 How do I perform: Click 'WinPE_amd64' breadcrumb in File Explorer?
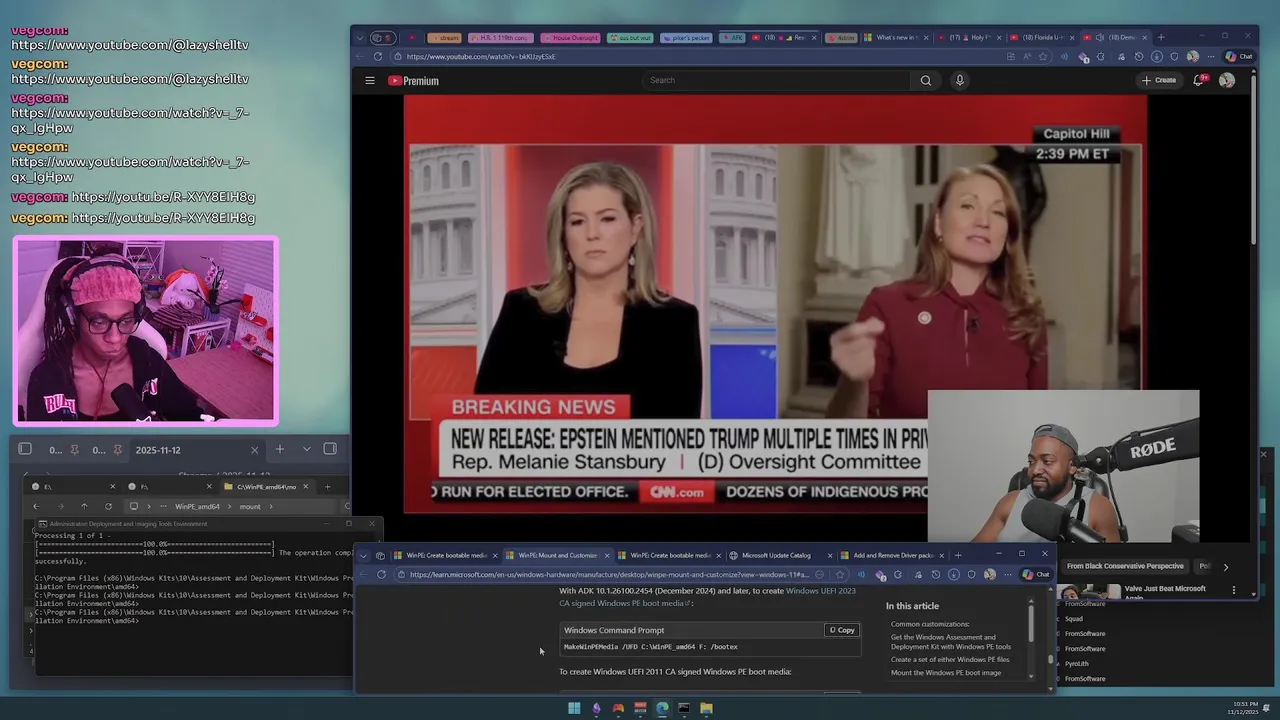pos(197,507)
